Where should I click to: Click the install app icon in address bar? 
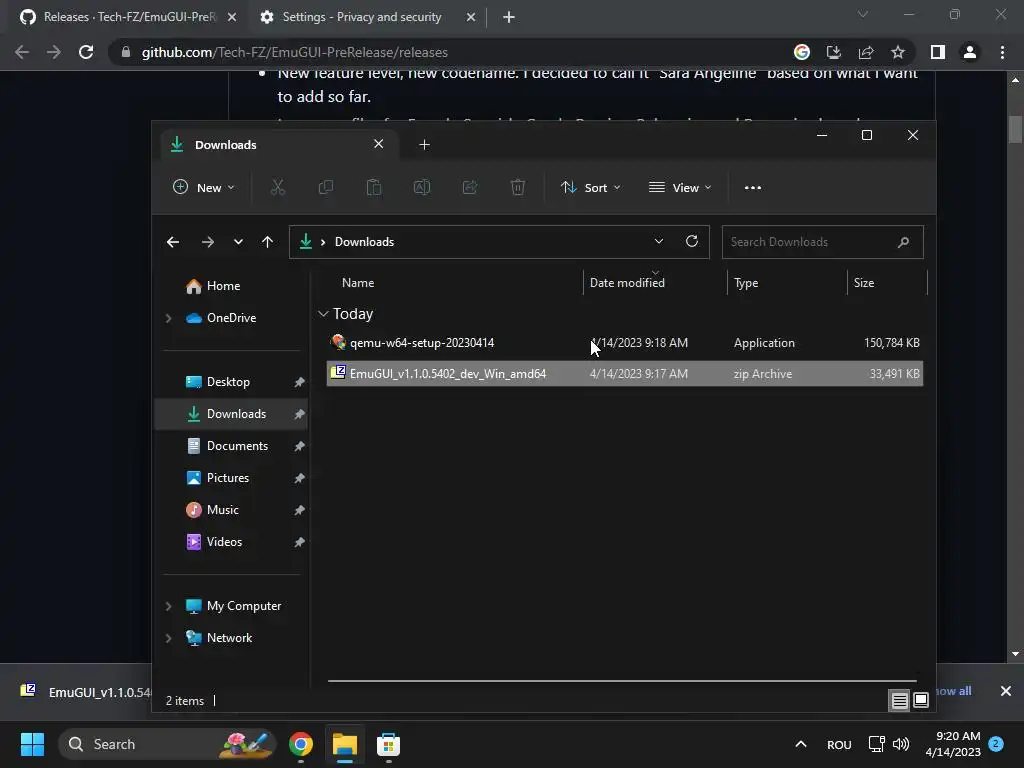(x=833, y=52)
